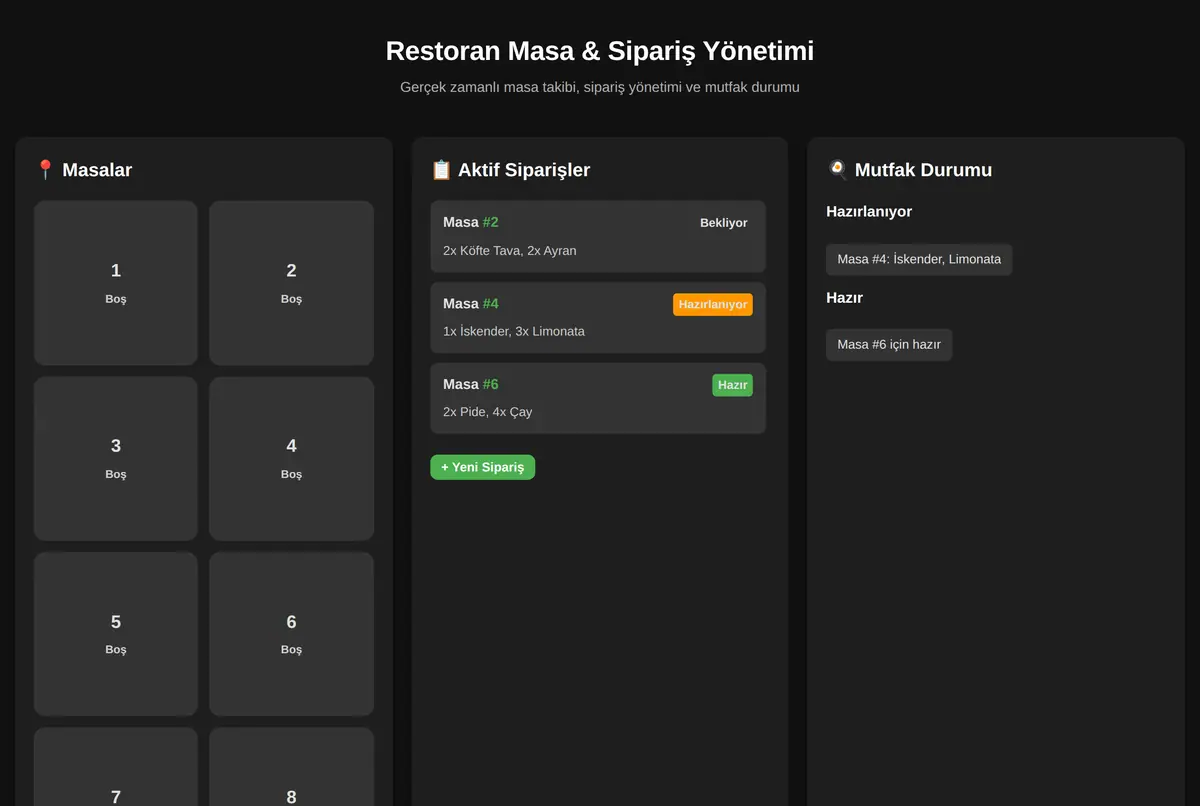Select table 6 card

[291, 634]
